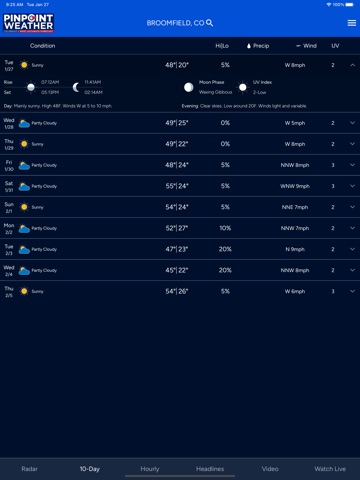
Task: Expand the Sun 2/1 forecast row
Action: coord(352,207)
